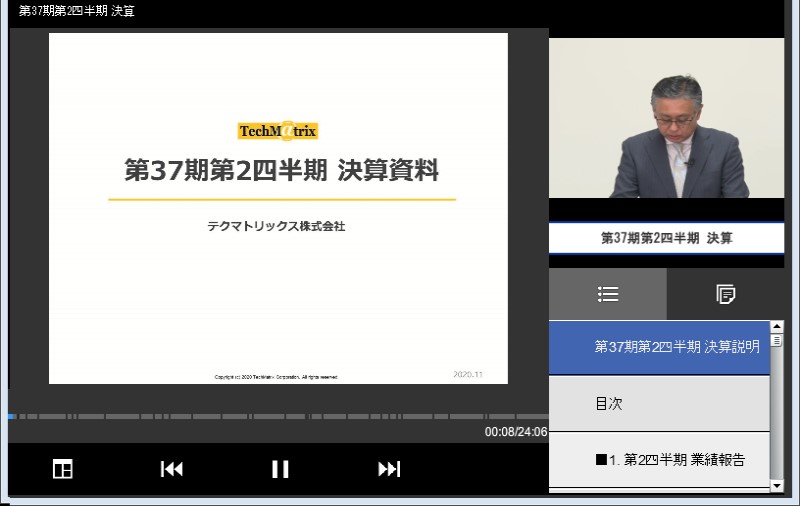Skip to the previous chapter
The height and width of the screenshot is (506, 800).
point(171,469)
